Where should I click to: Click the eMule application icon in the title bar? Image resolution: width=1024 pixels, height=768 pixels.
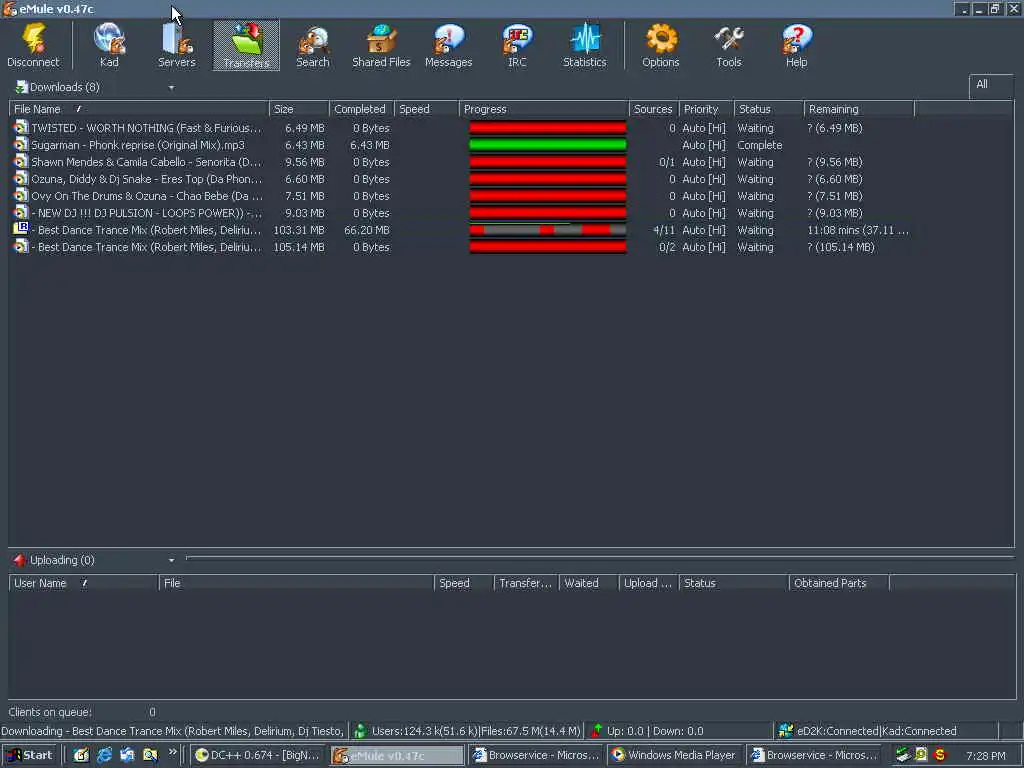click(x=9, y=9)
